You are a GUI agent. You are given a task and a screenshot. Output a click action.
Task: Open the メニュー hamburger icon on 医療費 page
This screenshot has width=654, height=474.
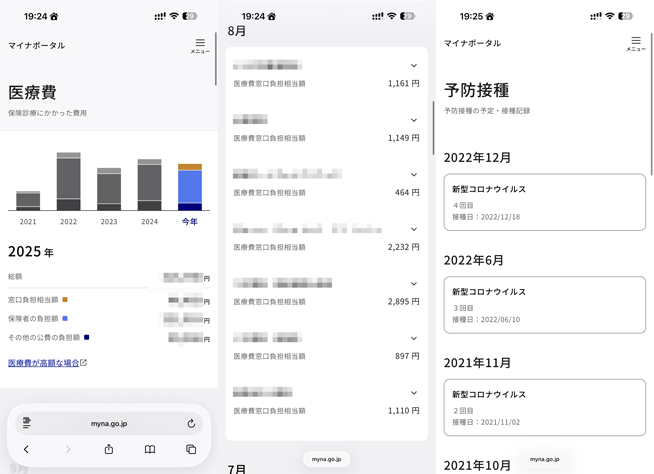point(200,45)
